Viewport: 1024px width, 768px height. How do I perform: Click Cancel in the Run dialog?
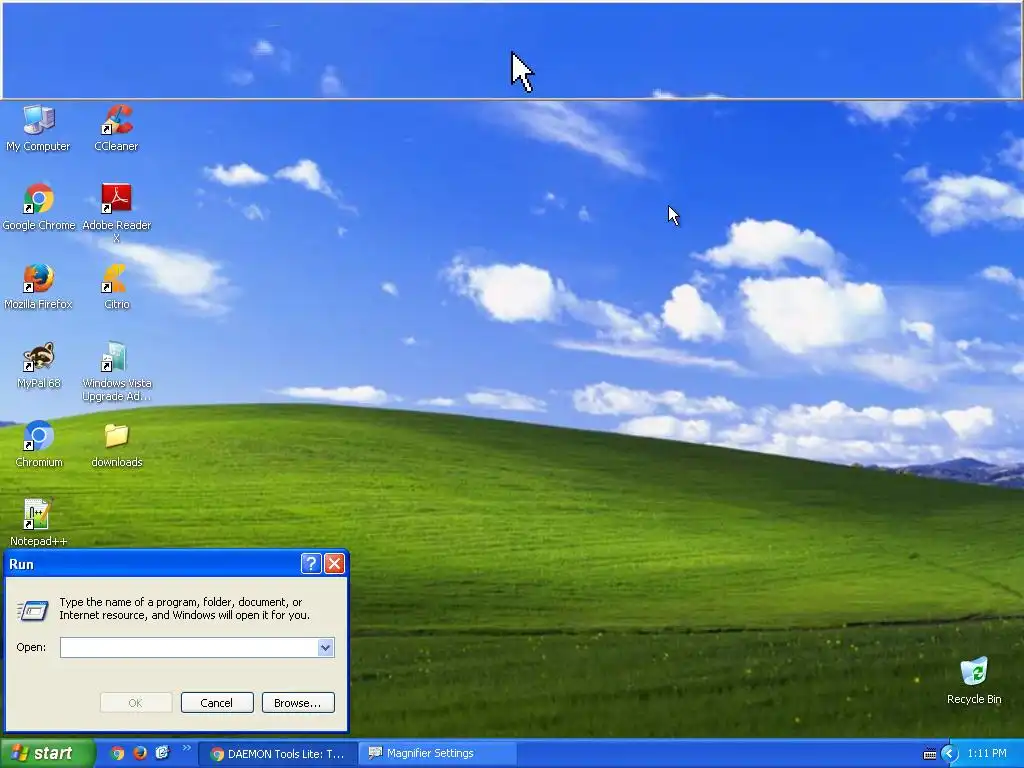pos(217,703)
